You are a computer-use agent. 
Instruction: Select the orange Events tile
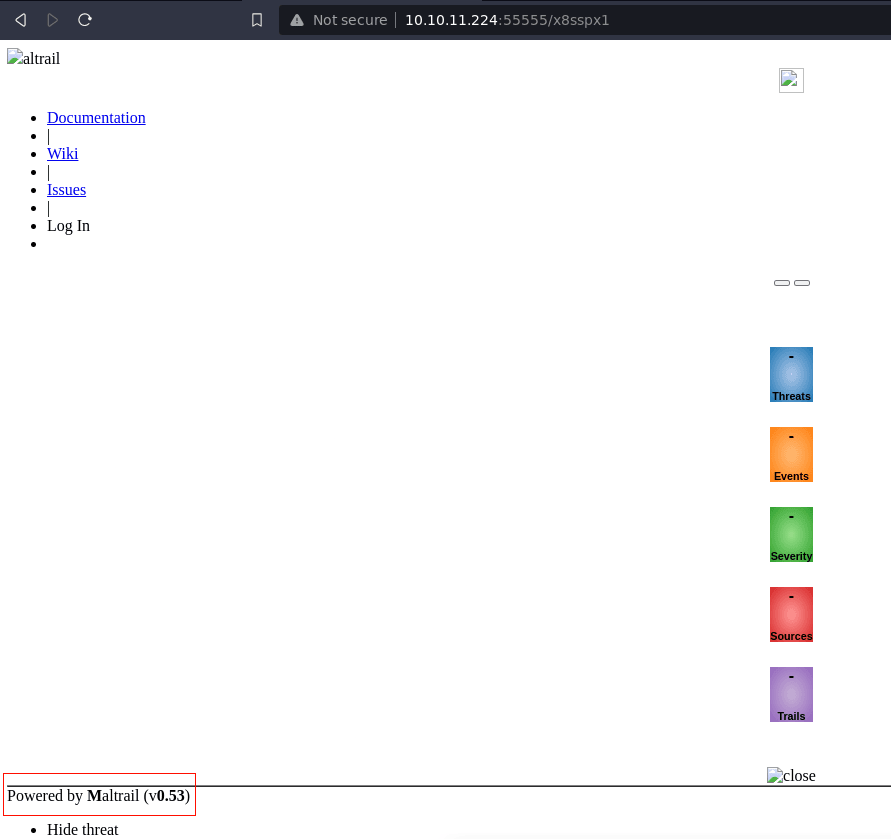(791, 455)
